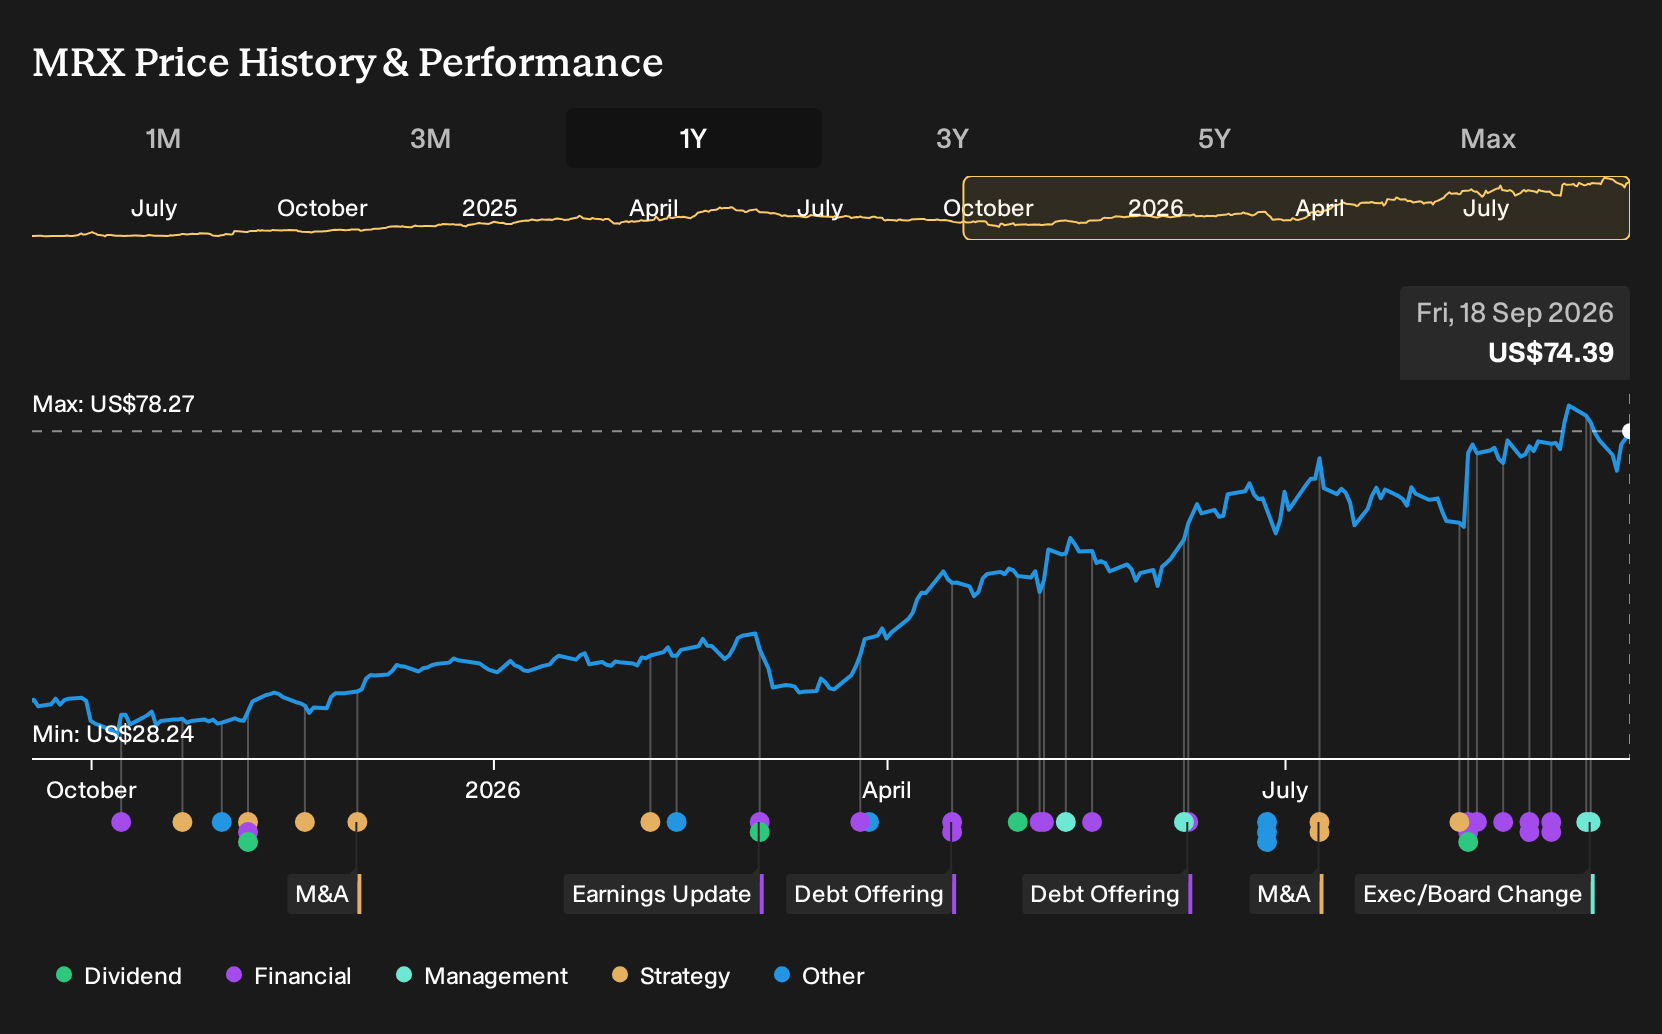
Task: Click the July label on main chart axis
Action: [x=1285, y=790]
